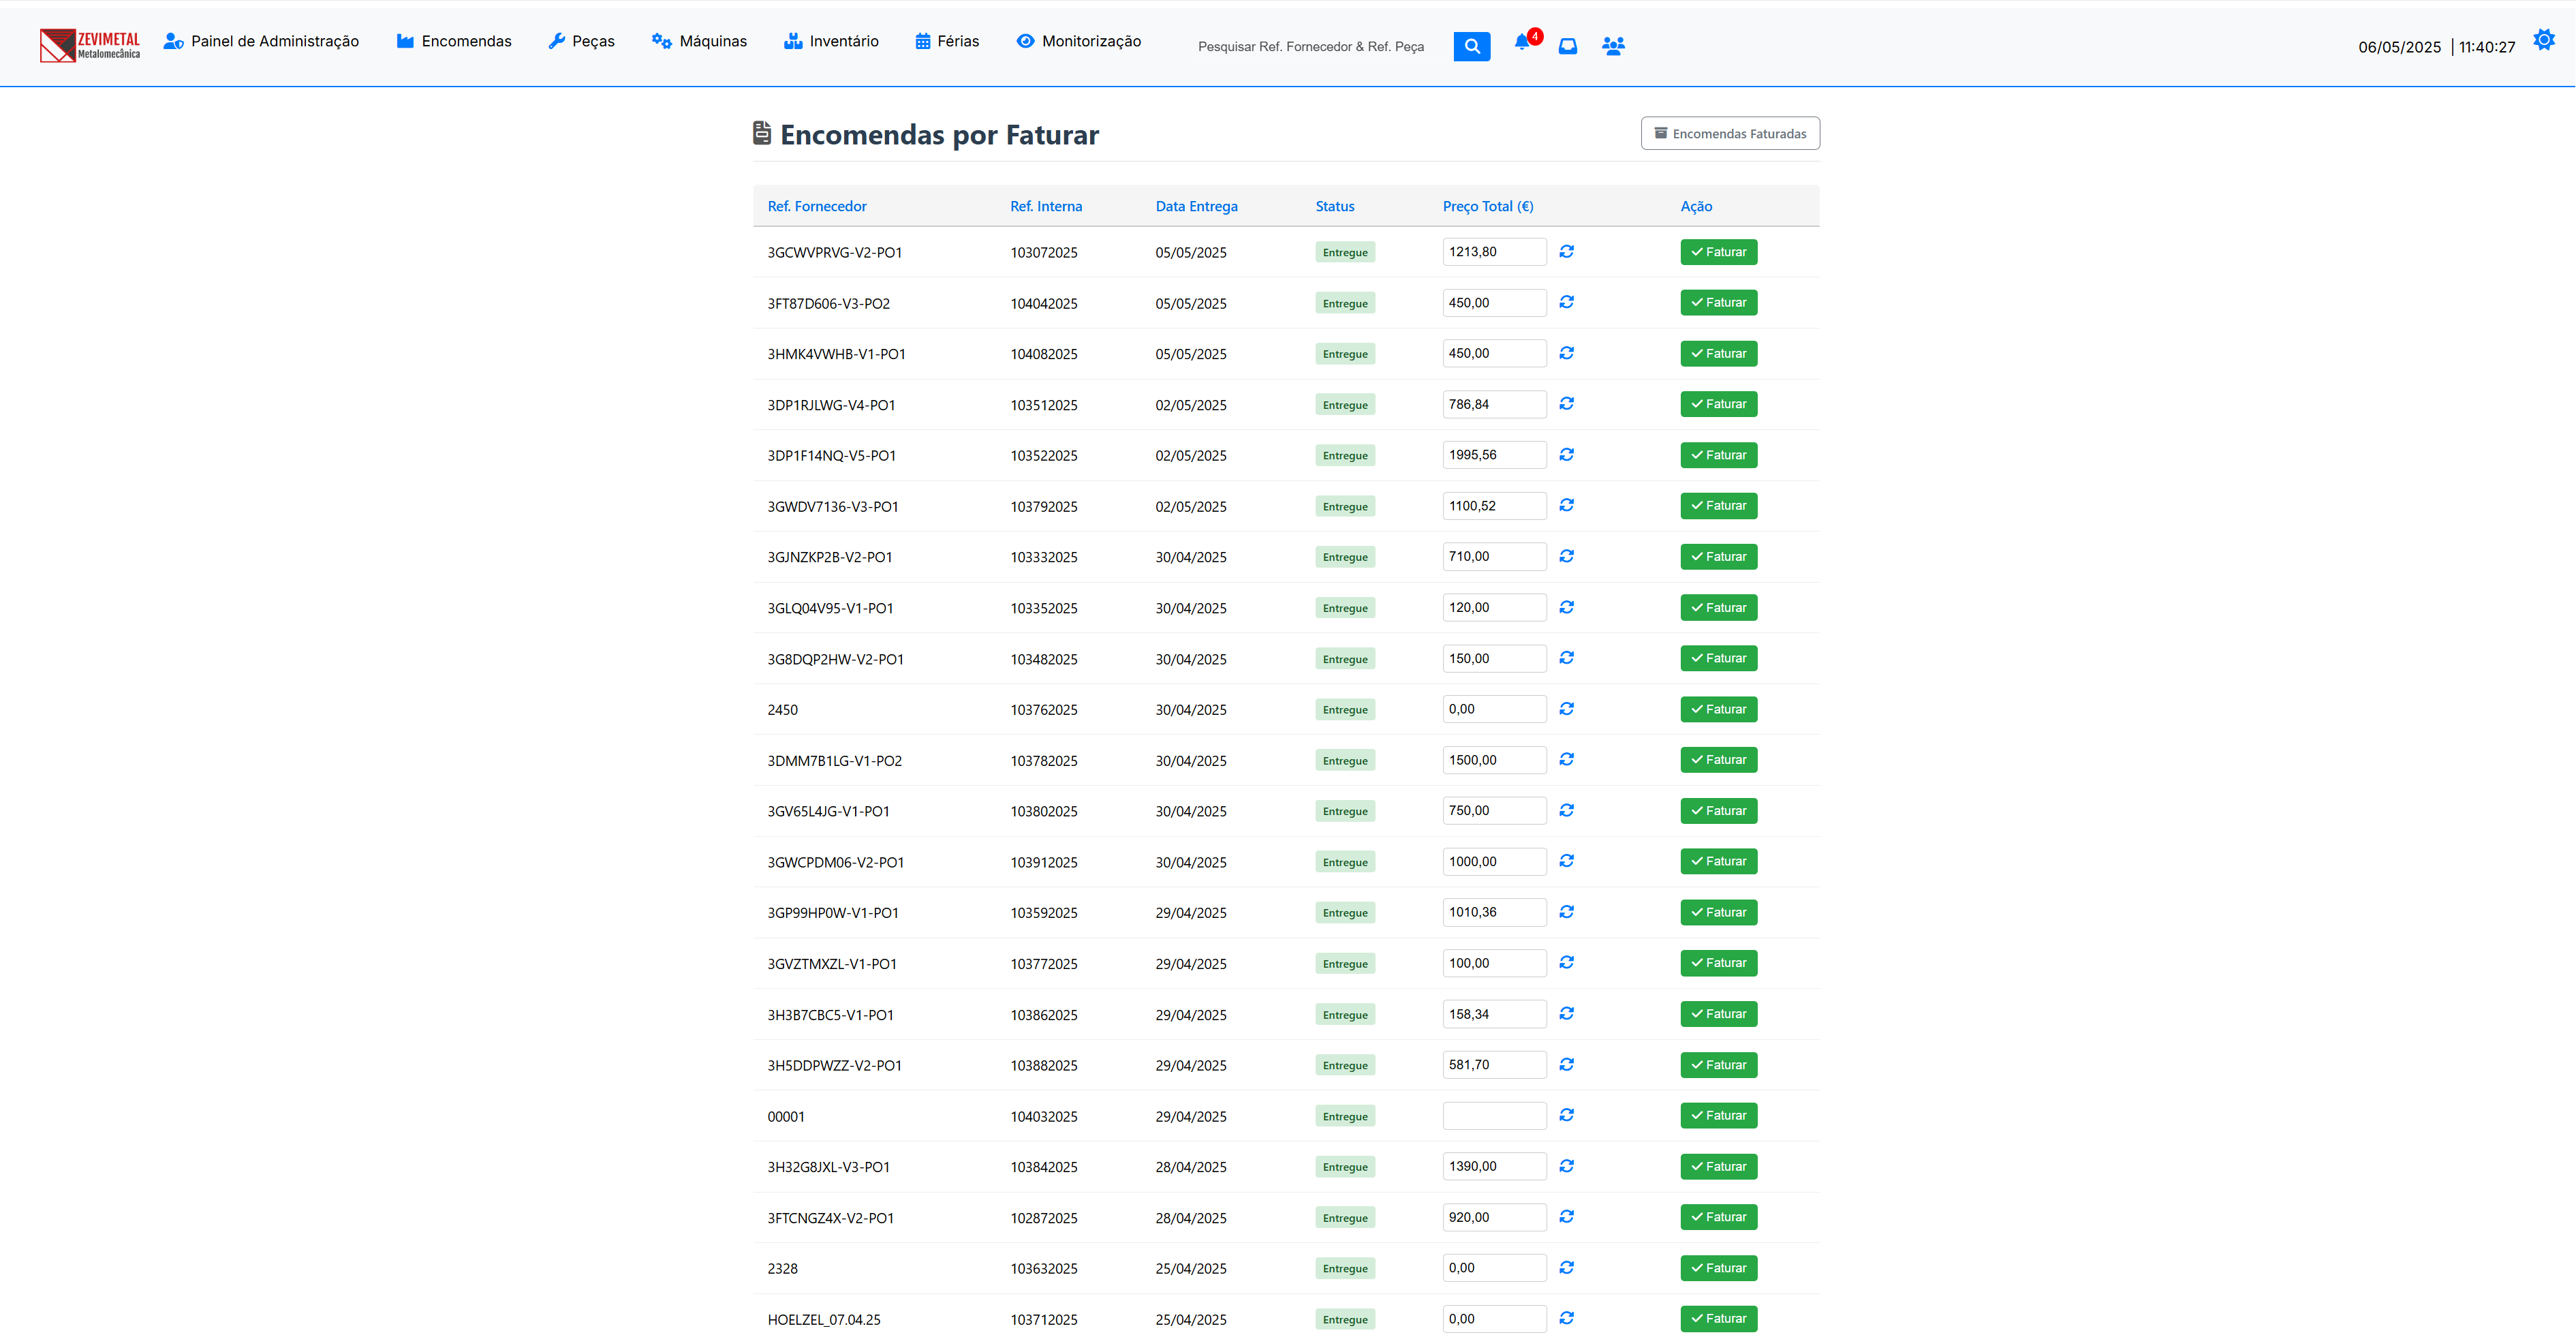The width and height of the screenshot is (2576, 1335).
Task: Click Faturar for order 3GCWVPRVG-V2-PO1
Action: pyautogui.click(x=1718, y=252)
